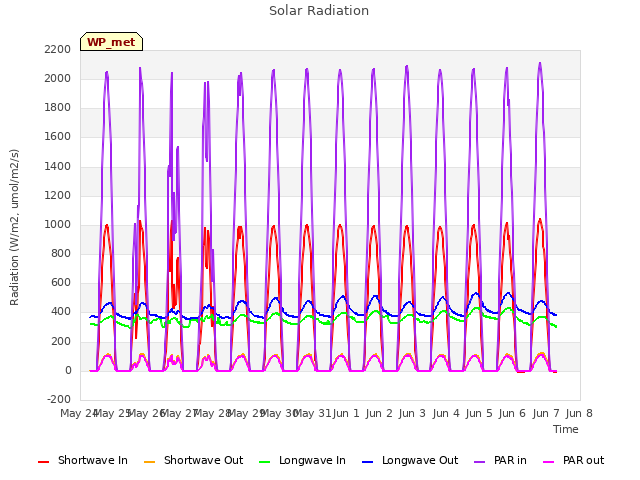640x480 pixels.
Task: Click the Jun 8 x-axis date label
Action: pos(579,413)
